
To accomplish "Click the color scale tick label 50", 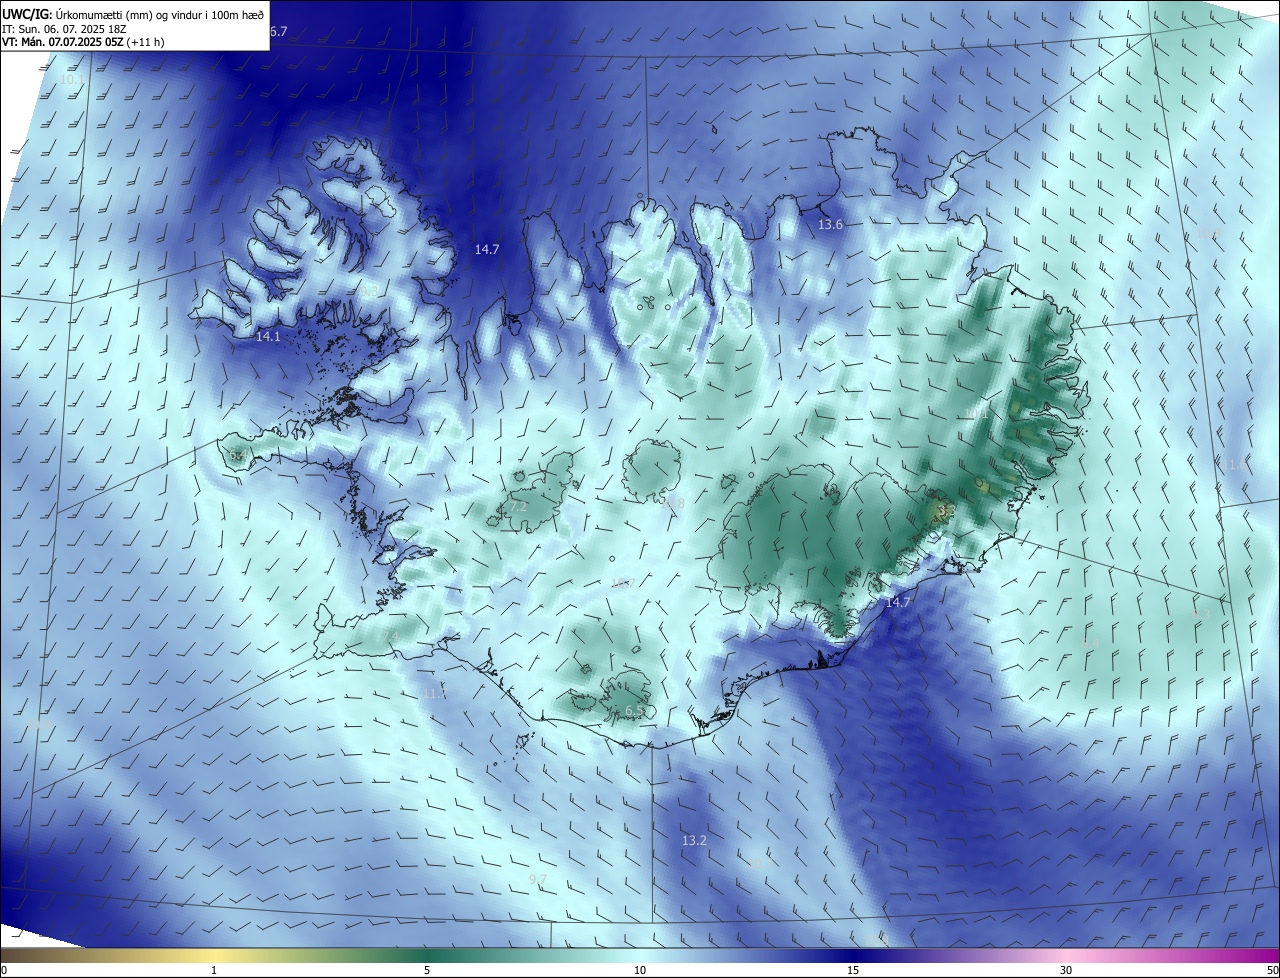I will tap(1272, 970).
